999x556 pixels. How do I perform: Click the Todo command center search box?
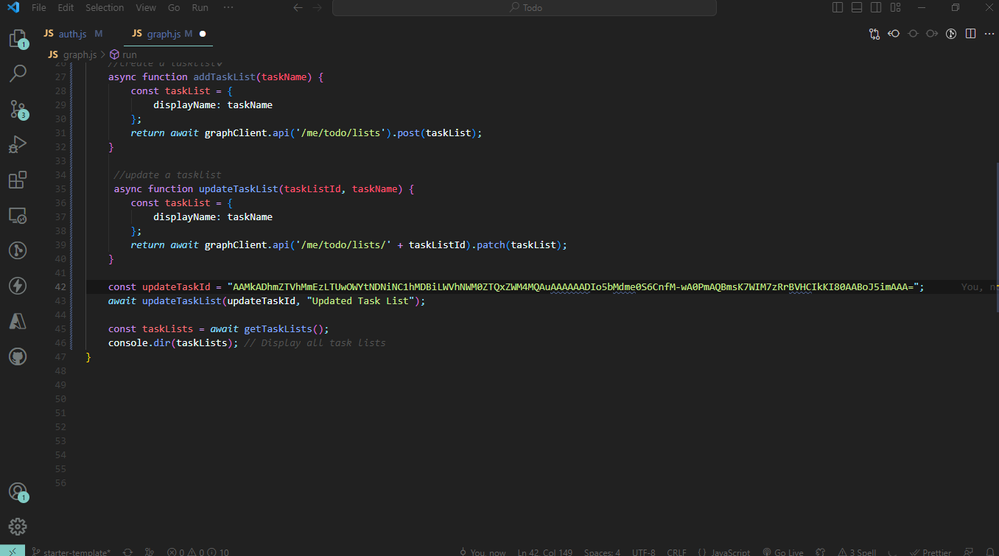pyautogui.click(x=524, y=8)
